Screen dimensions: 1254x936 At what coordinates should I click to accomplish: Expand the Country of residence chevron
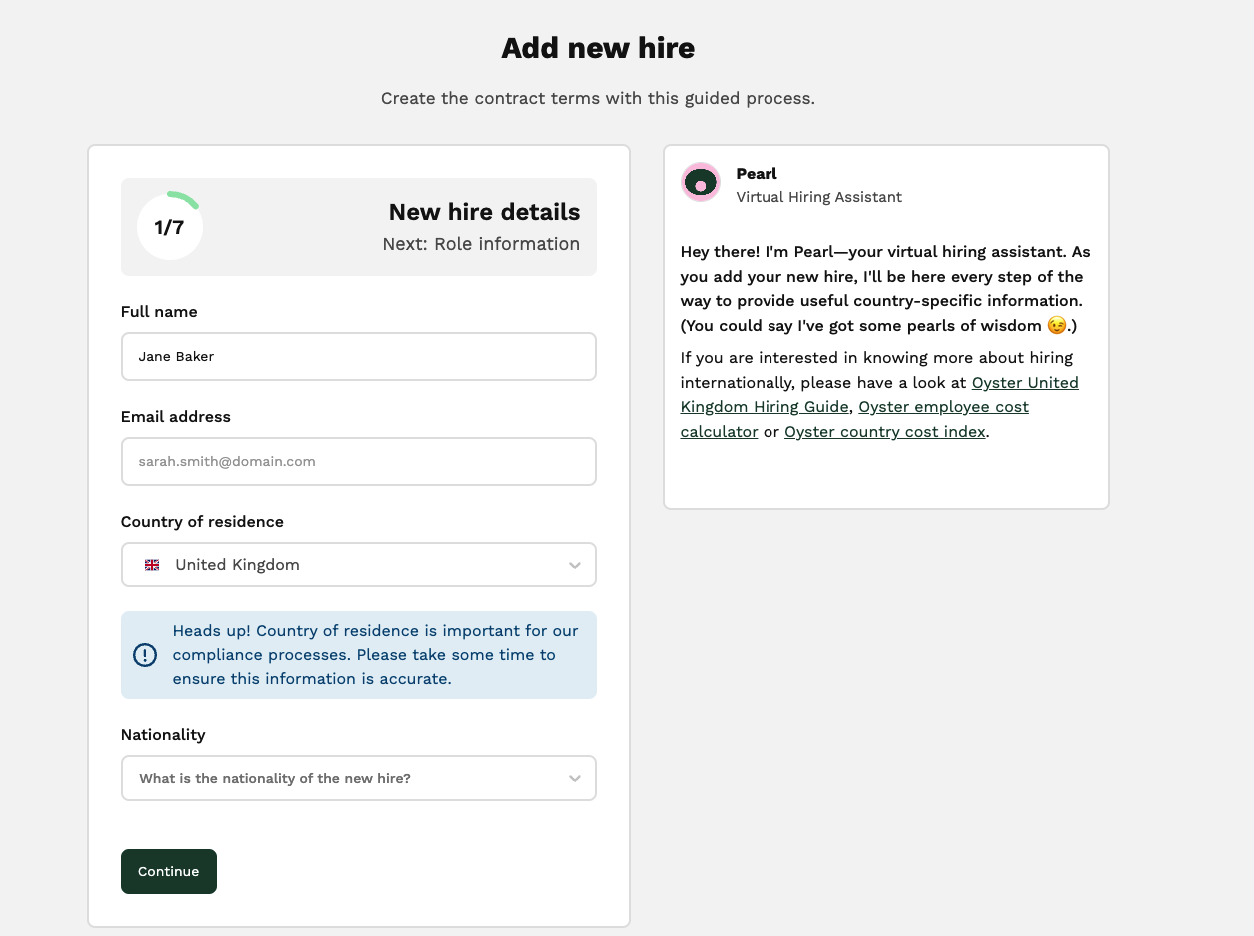pyautogui.click(x=575, y=565)
